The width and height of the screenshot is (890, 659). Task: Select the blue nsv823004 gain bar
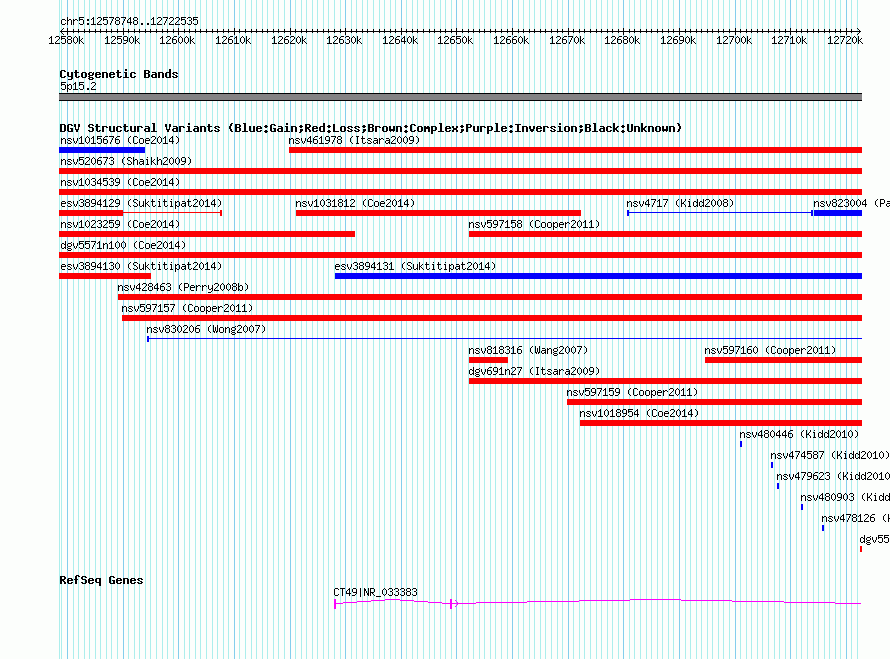[x=838, y=213]
